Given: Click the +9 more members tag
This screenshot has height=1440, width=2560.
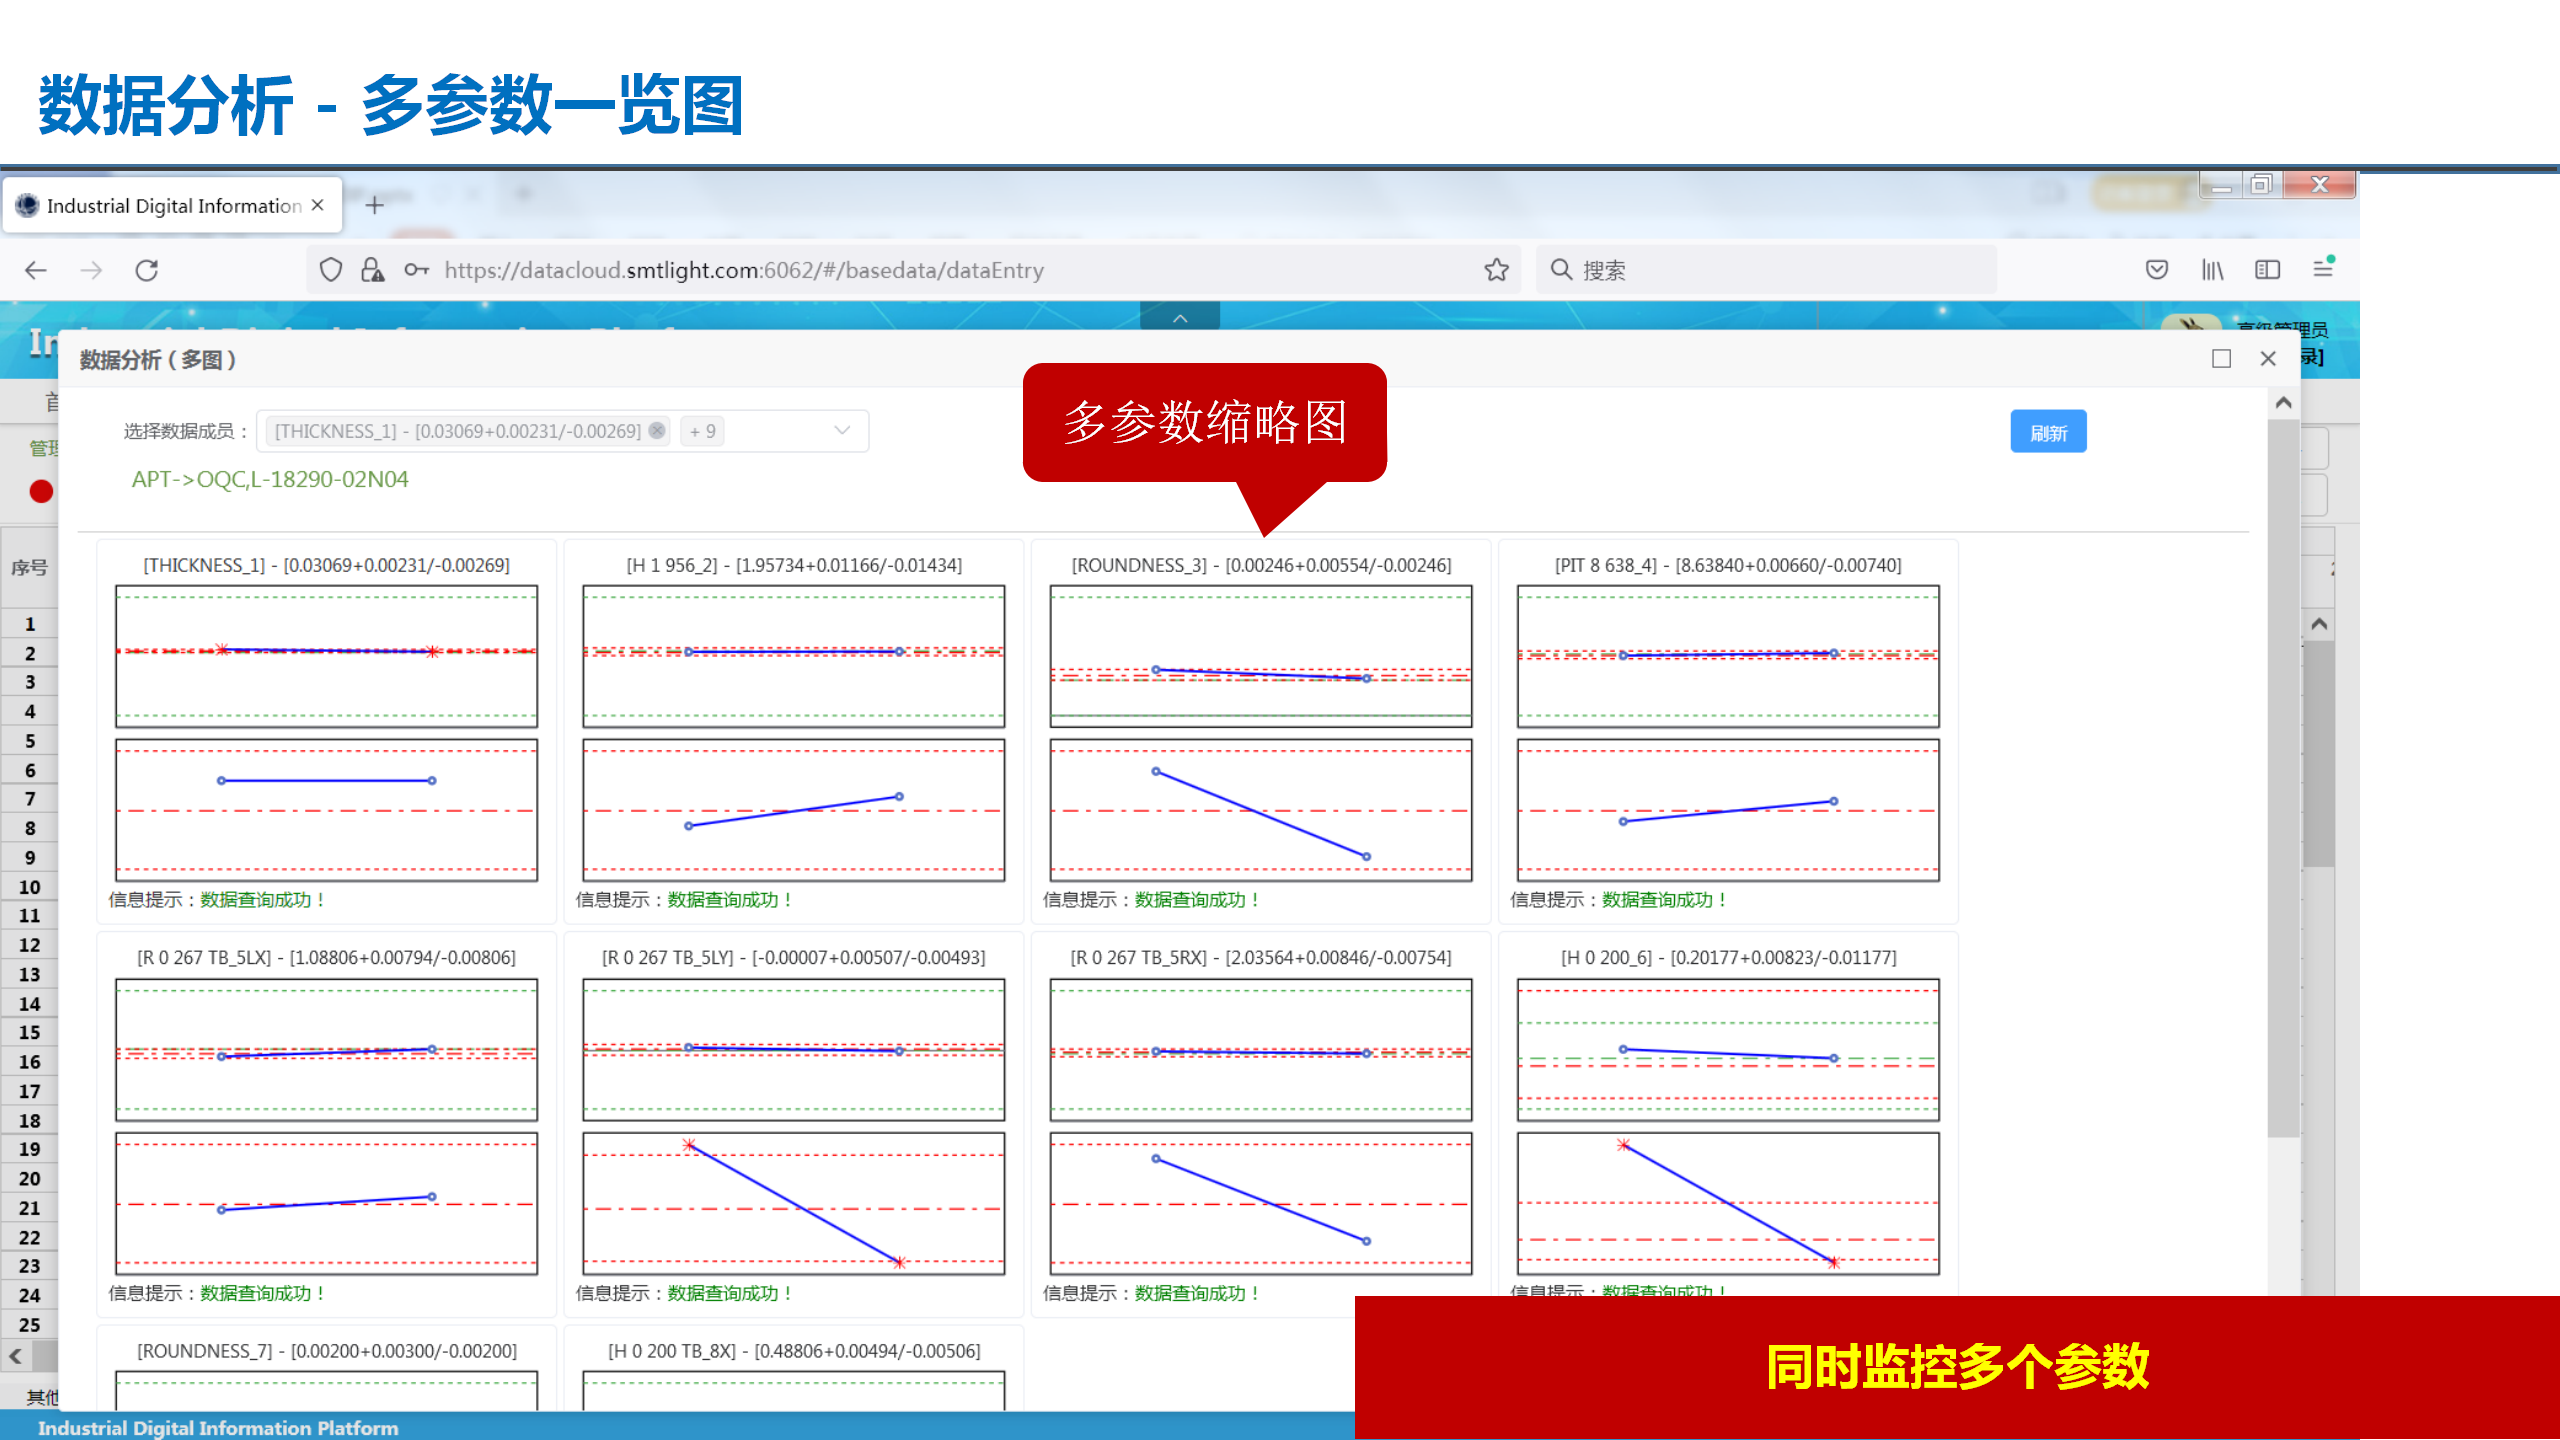Looking at the screenshot, I should (702, 431).
